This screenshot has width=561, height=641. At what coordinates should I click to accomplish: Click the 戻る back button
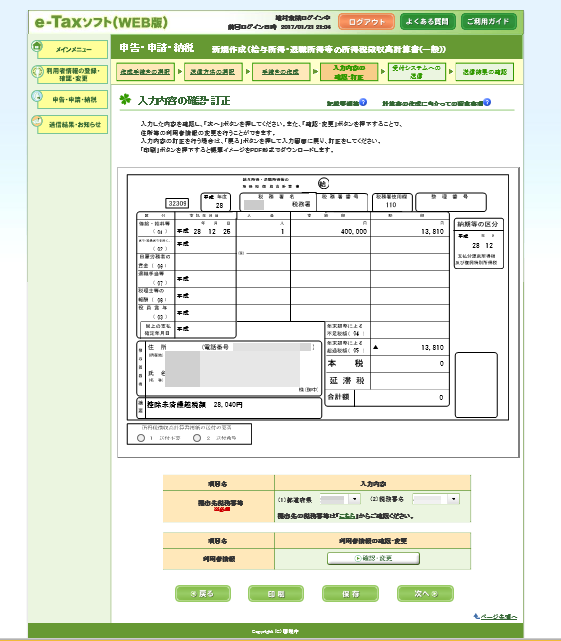[x=203, y=594]
